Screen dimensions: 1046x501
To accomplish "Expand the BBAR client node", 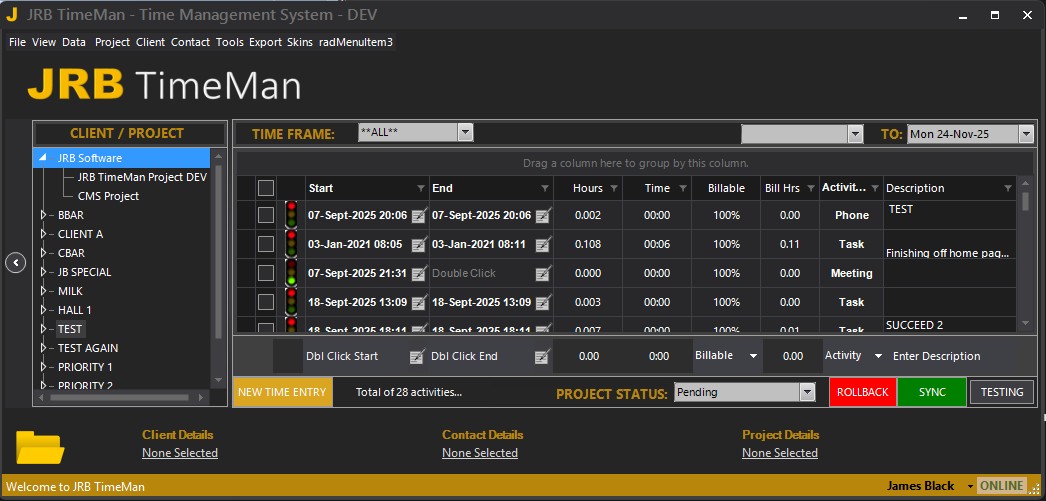I will (x=43, y=215).
